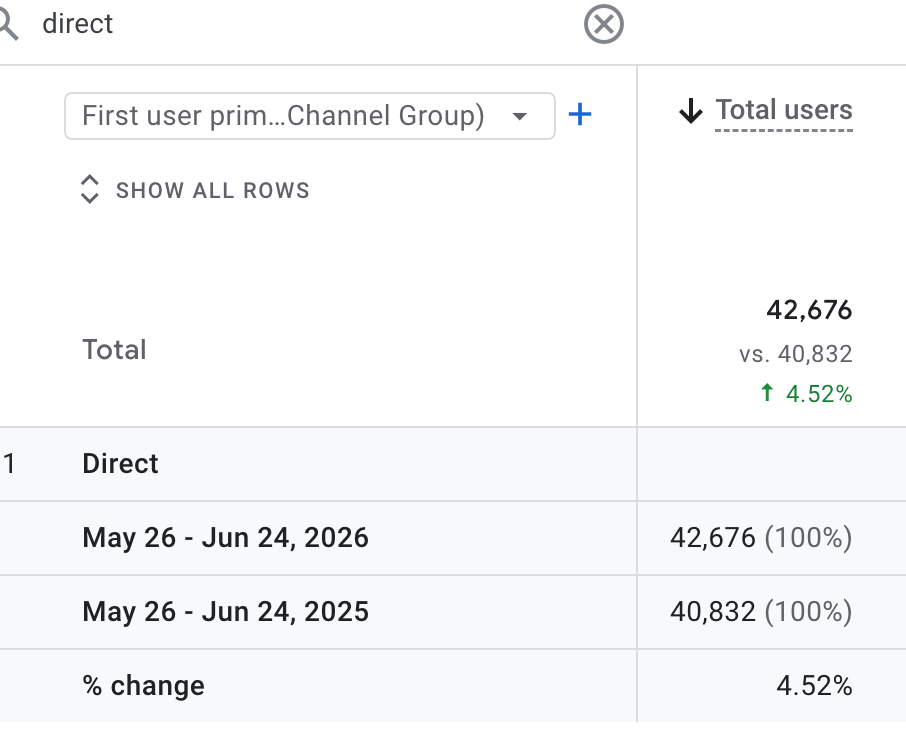Clear the search field with the X icon

coord(604,24)
